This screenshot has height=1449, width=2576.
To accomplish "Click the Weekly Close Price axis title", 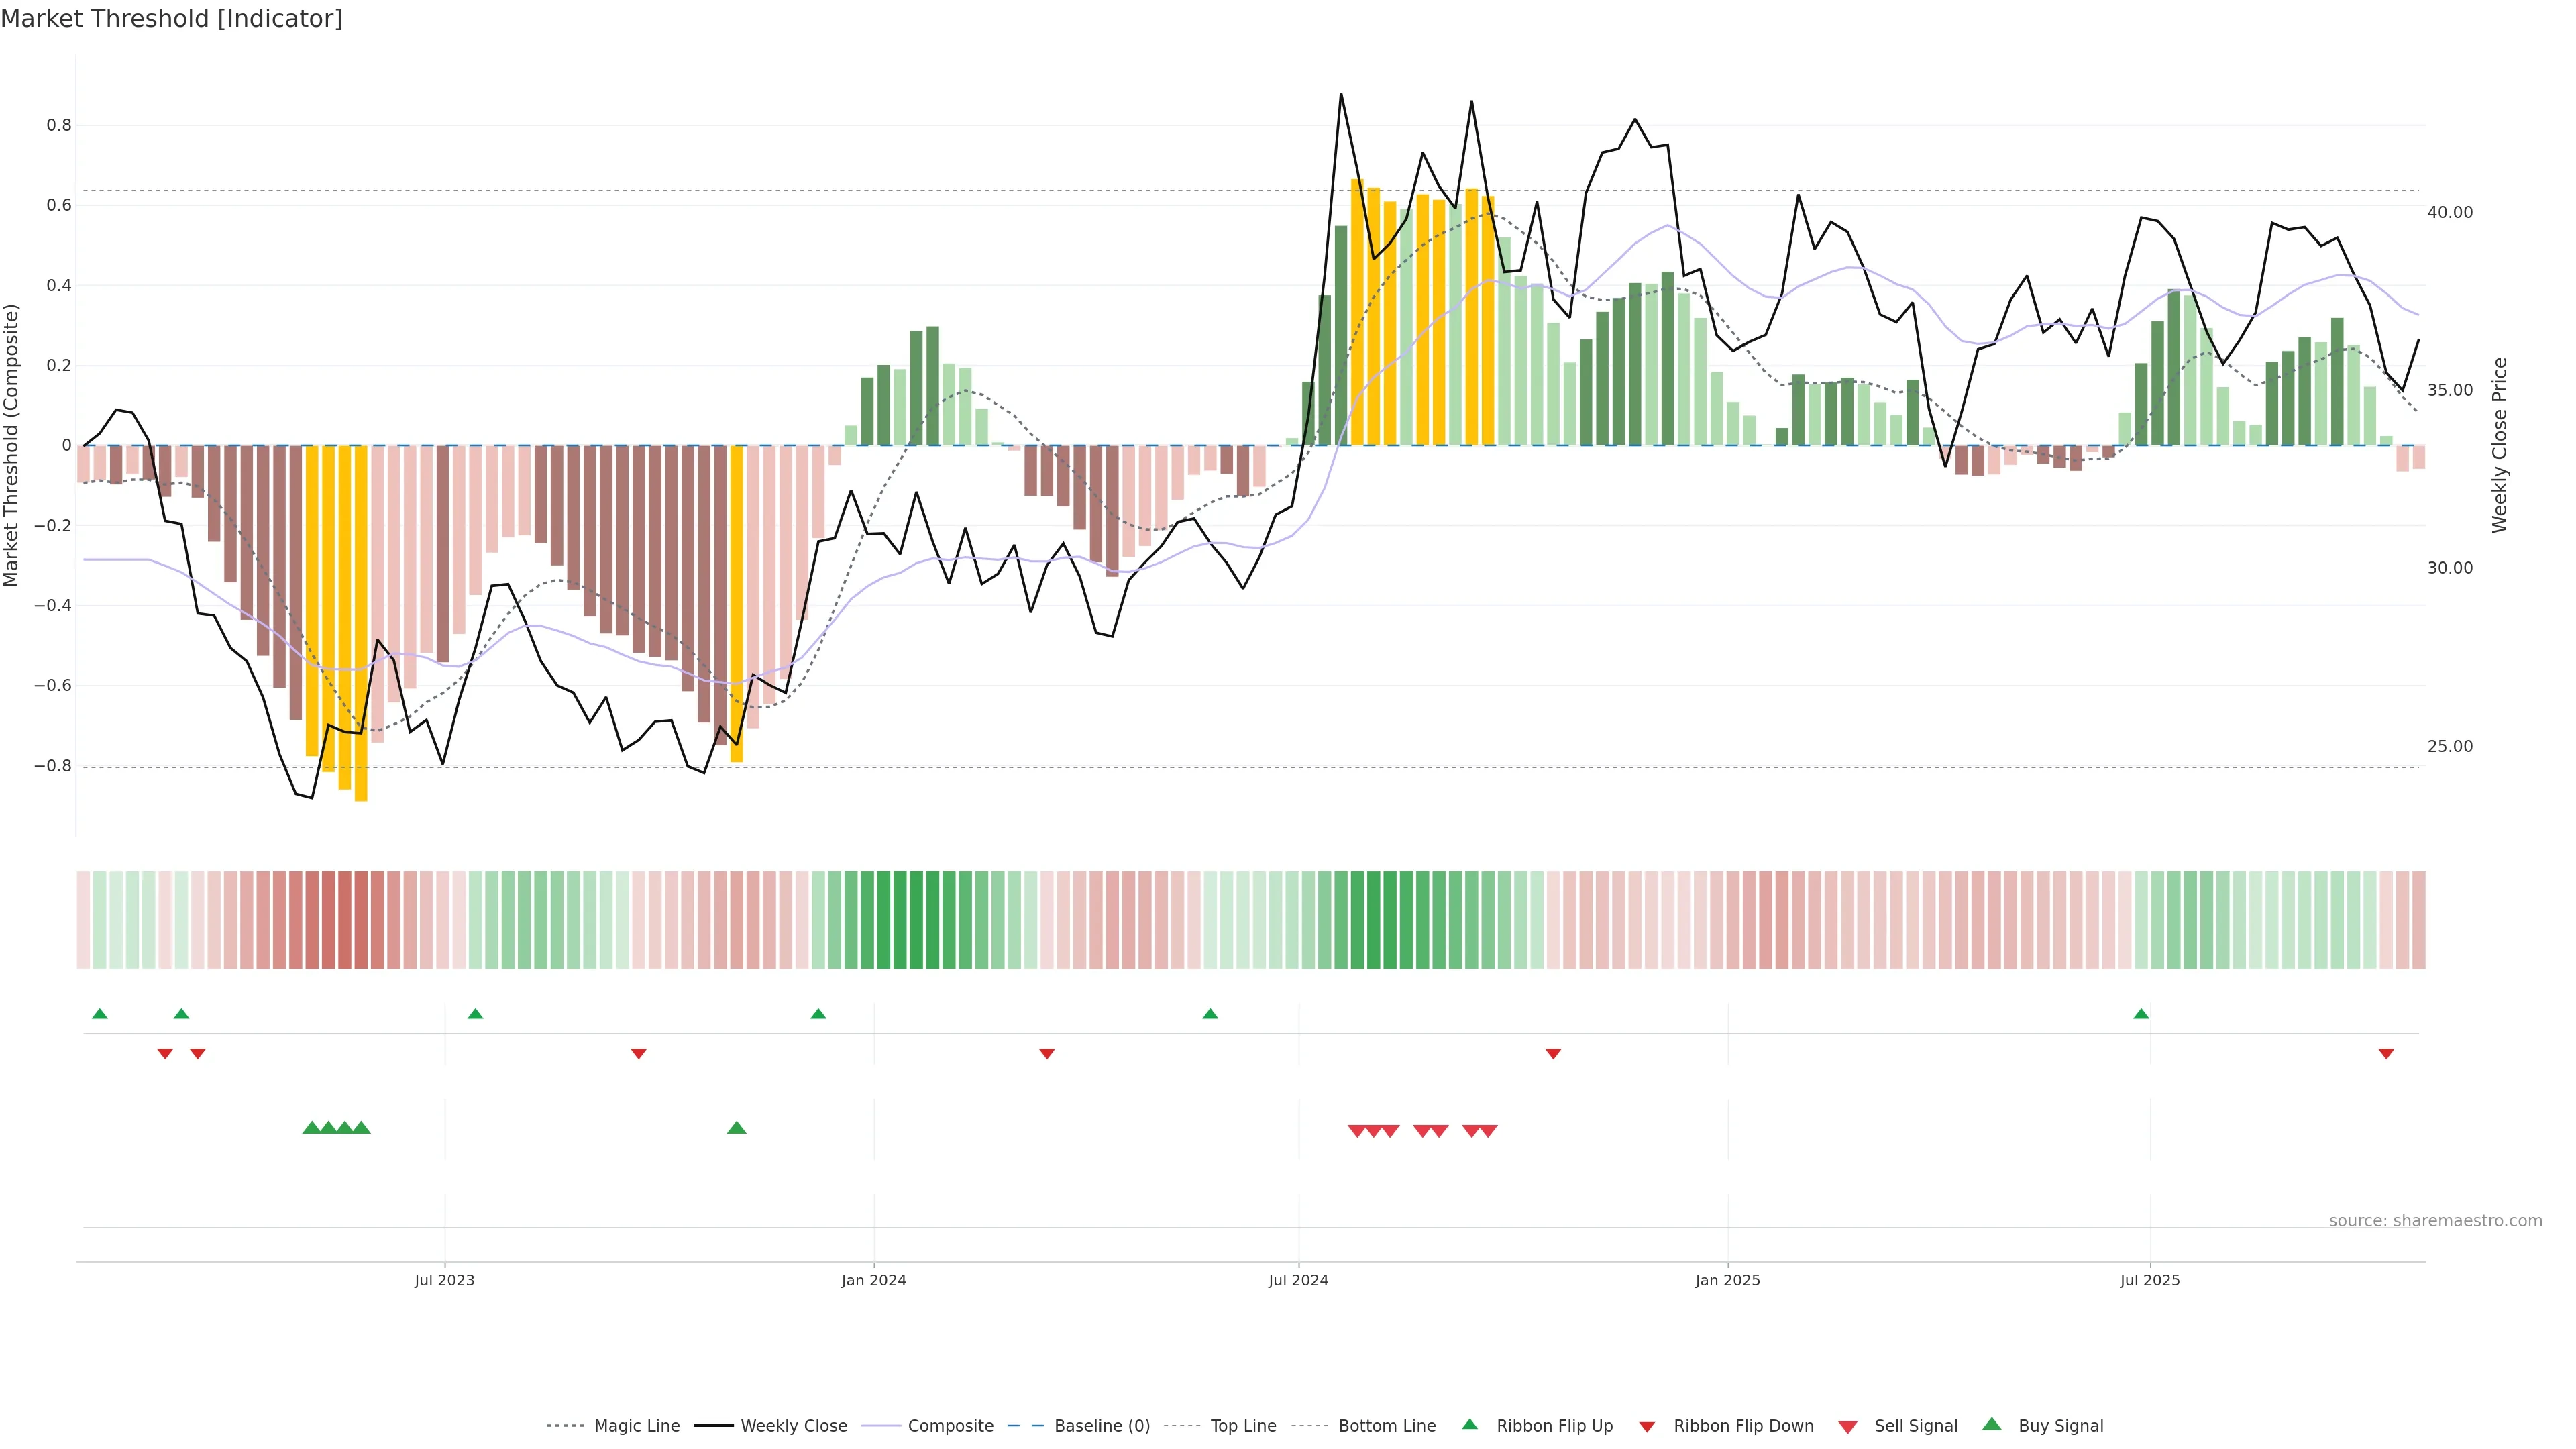I will click(x=2500, y=445).
